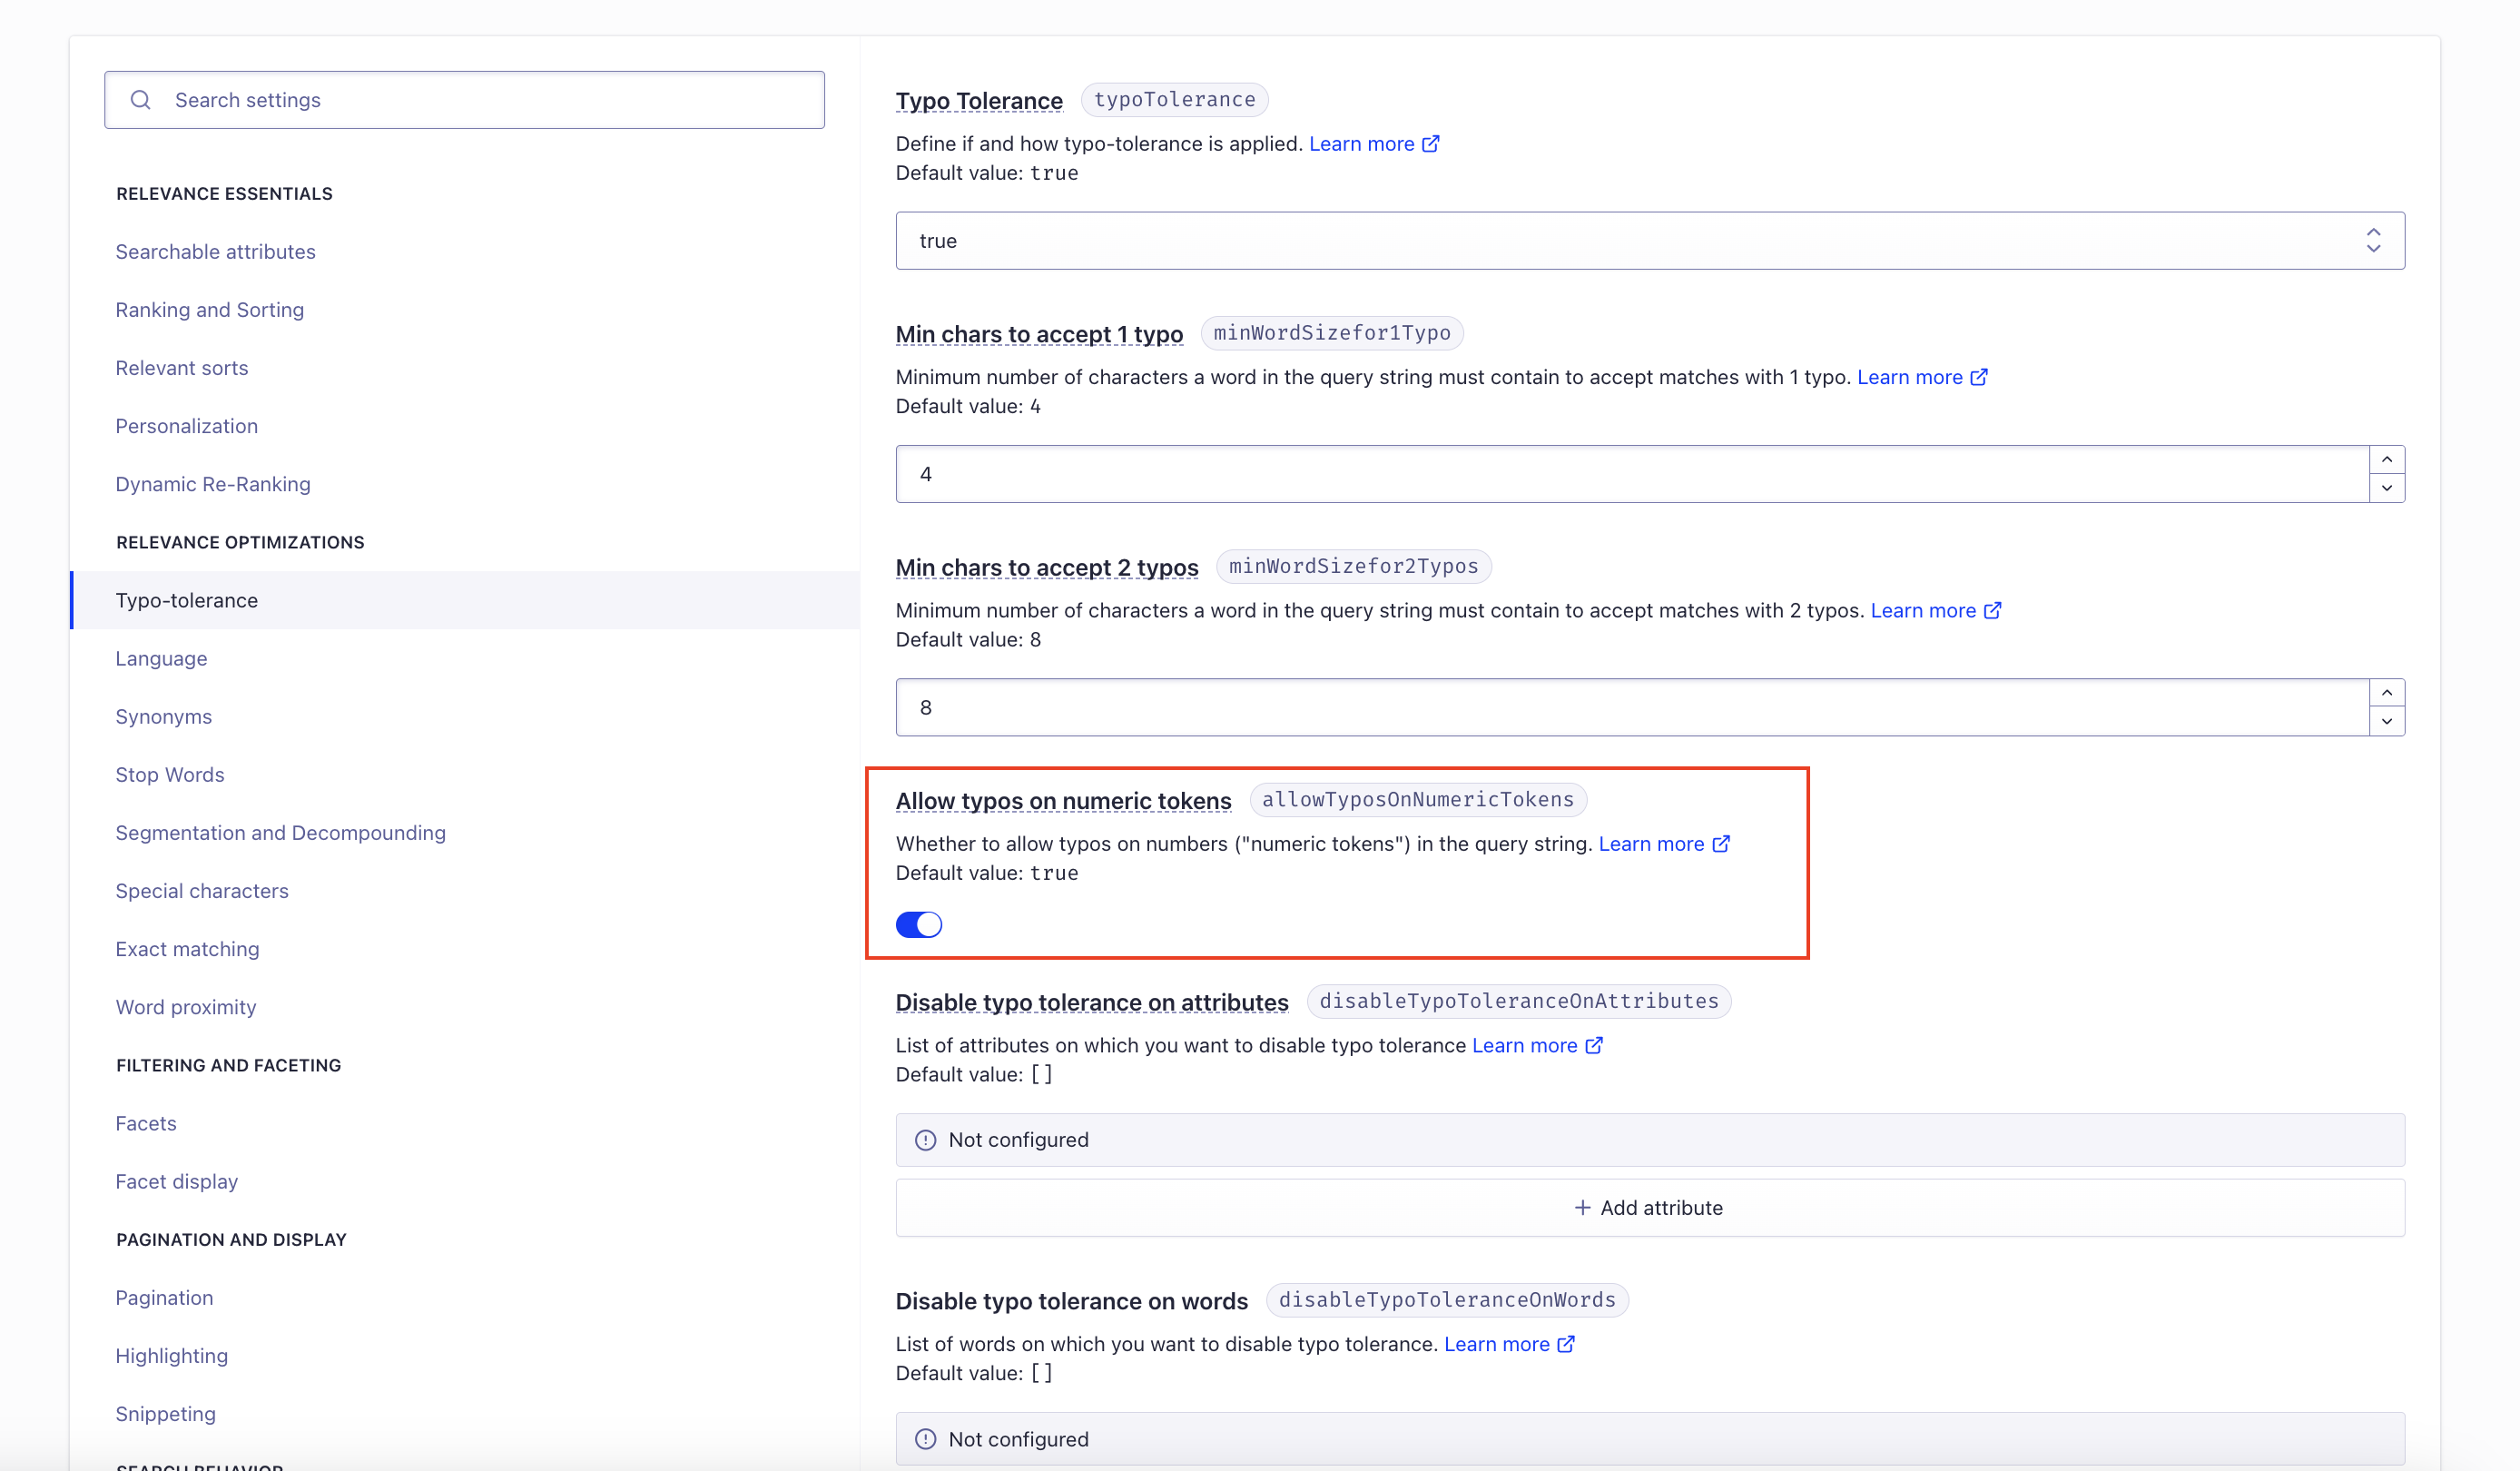Screen dimensions: 2520x1471
Task: Click the Min chars 1 typo input
Action: click(1632, 474)
